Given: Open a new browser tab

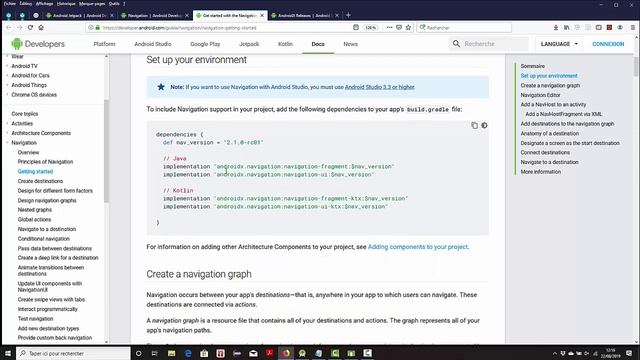Looking at the screenshot, I should (348, 15).
